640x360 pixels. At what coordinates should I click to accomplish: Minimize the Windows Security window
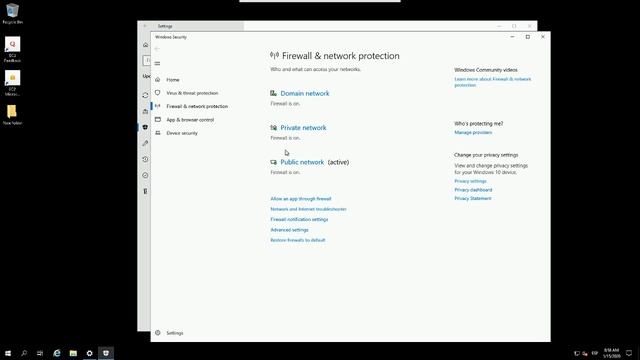512,37
